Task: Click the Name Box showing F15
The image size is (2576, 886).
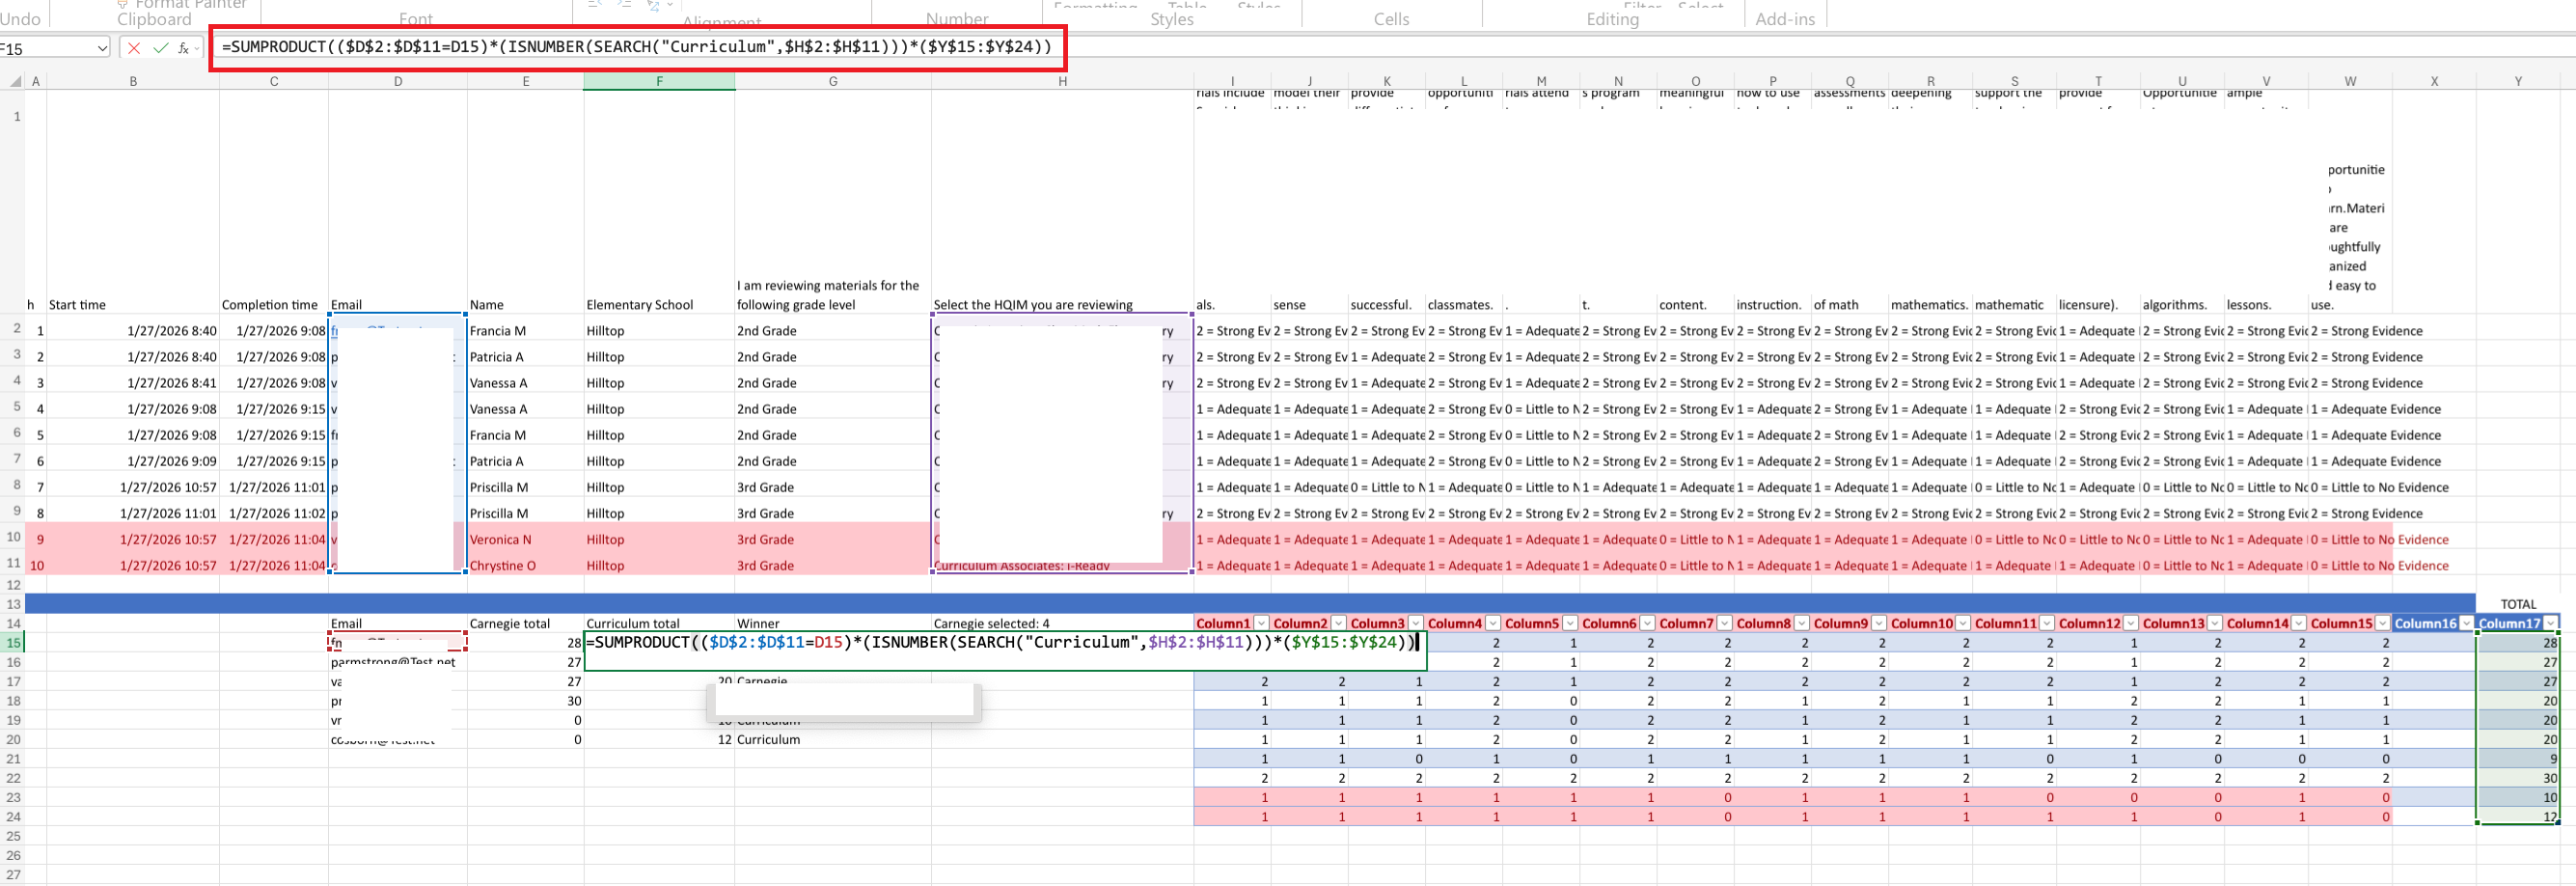Action: click(x=46, y=48)
